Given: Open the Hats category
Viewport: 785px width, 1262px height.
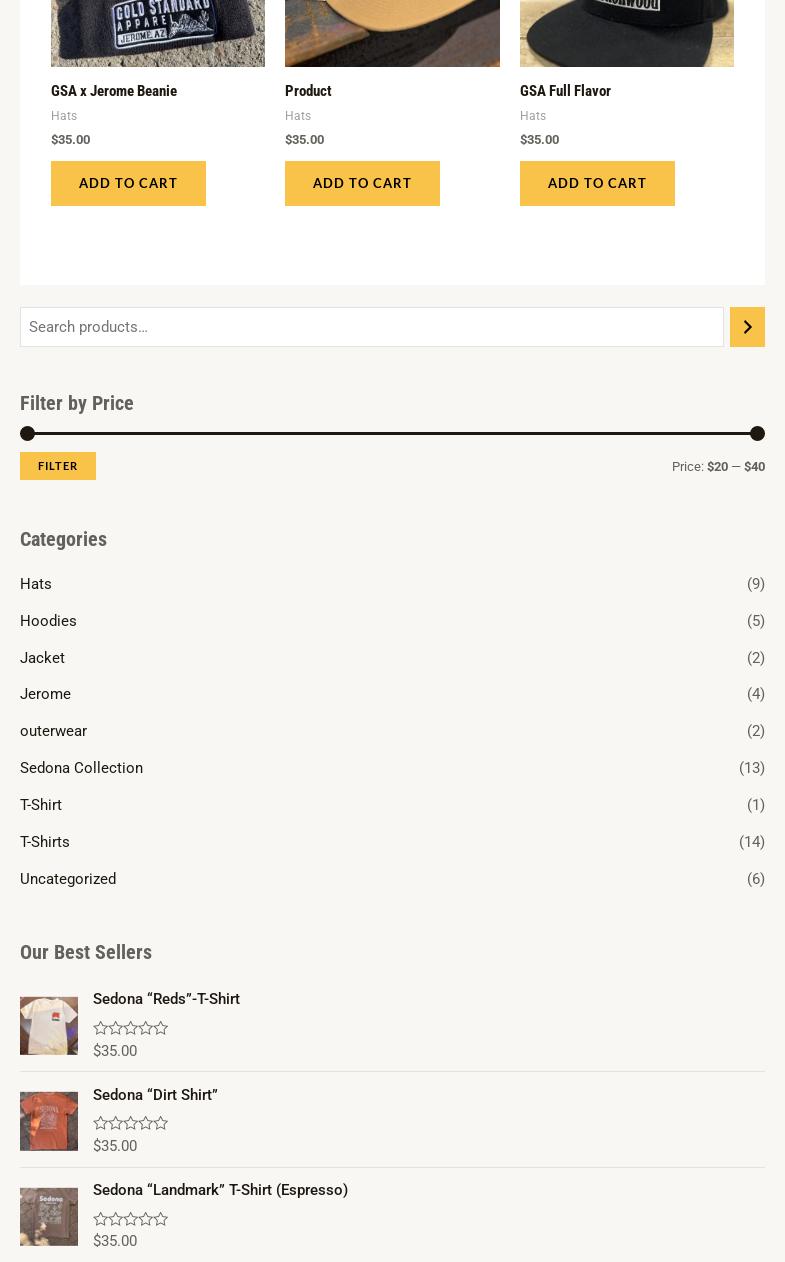Looking at the screenshot, I should (x=36, y=584).
